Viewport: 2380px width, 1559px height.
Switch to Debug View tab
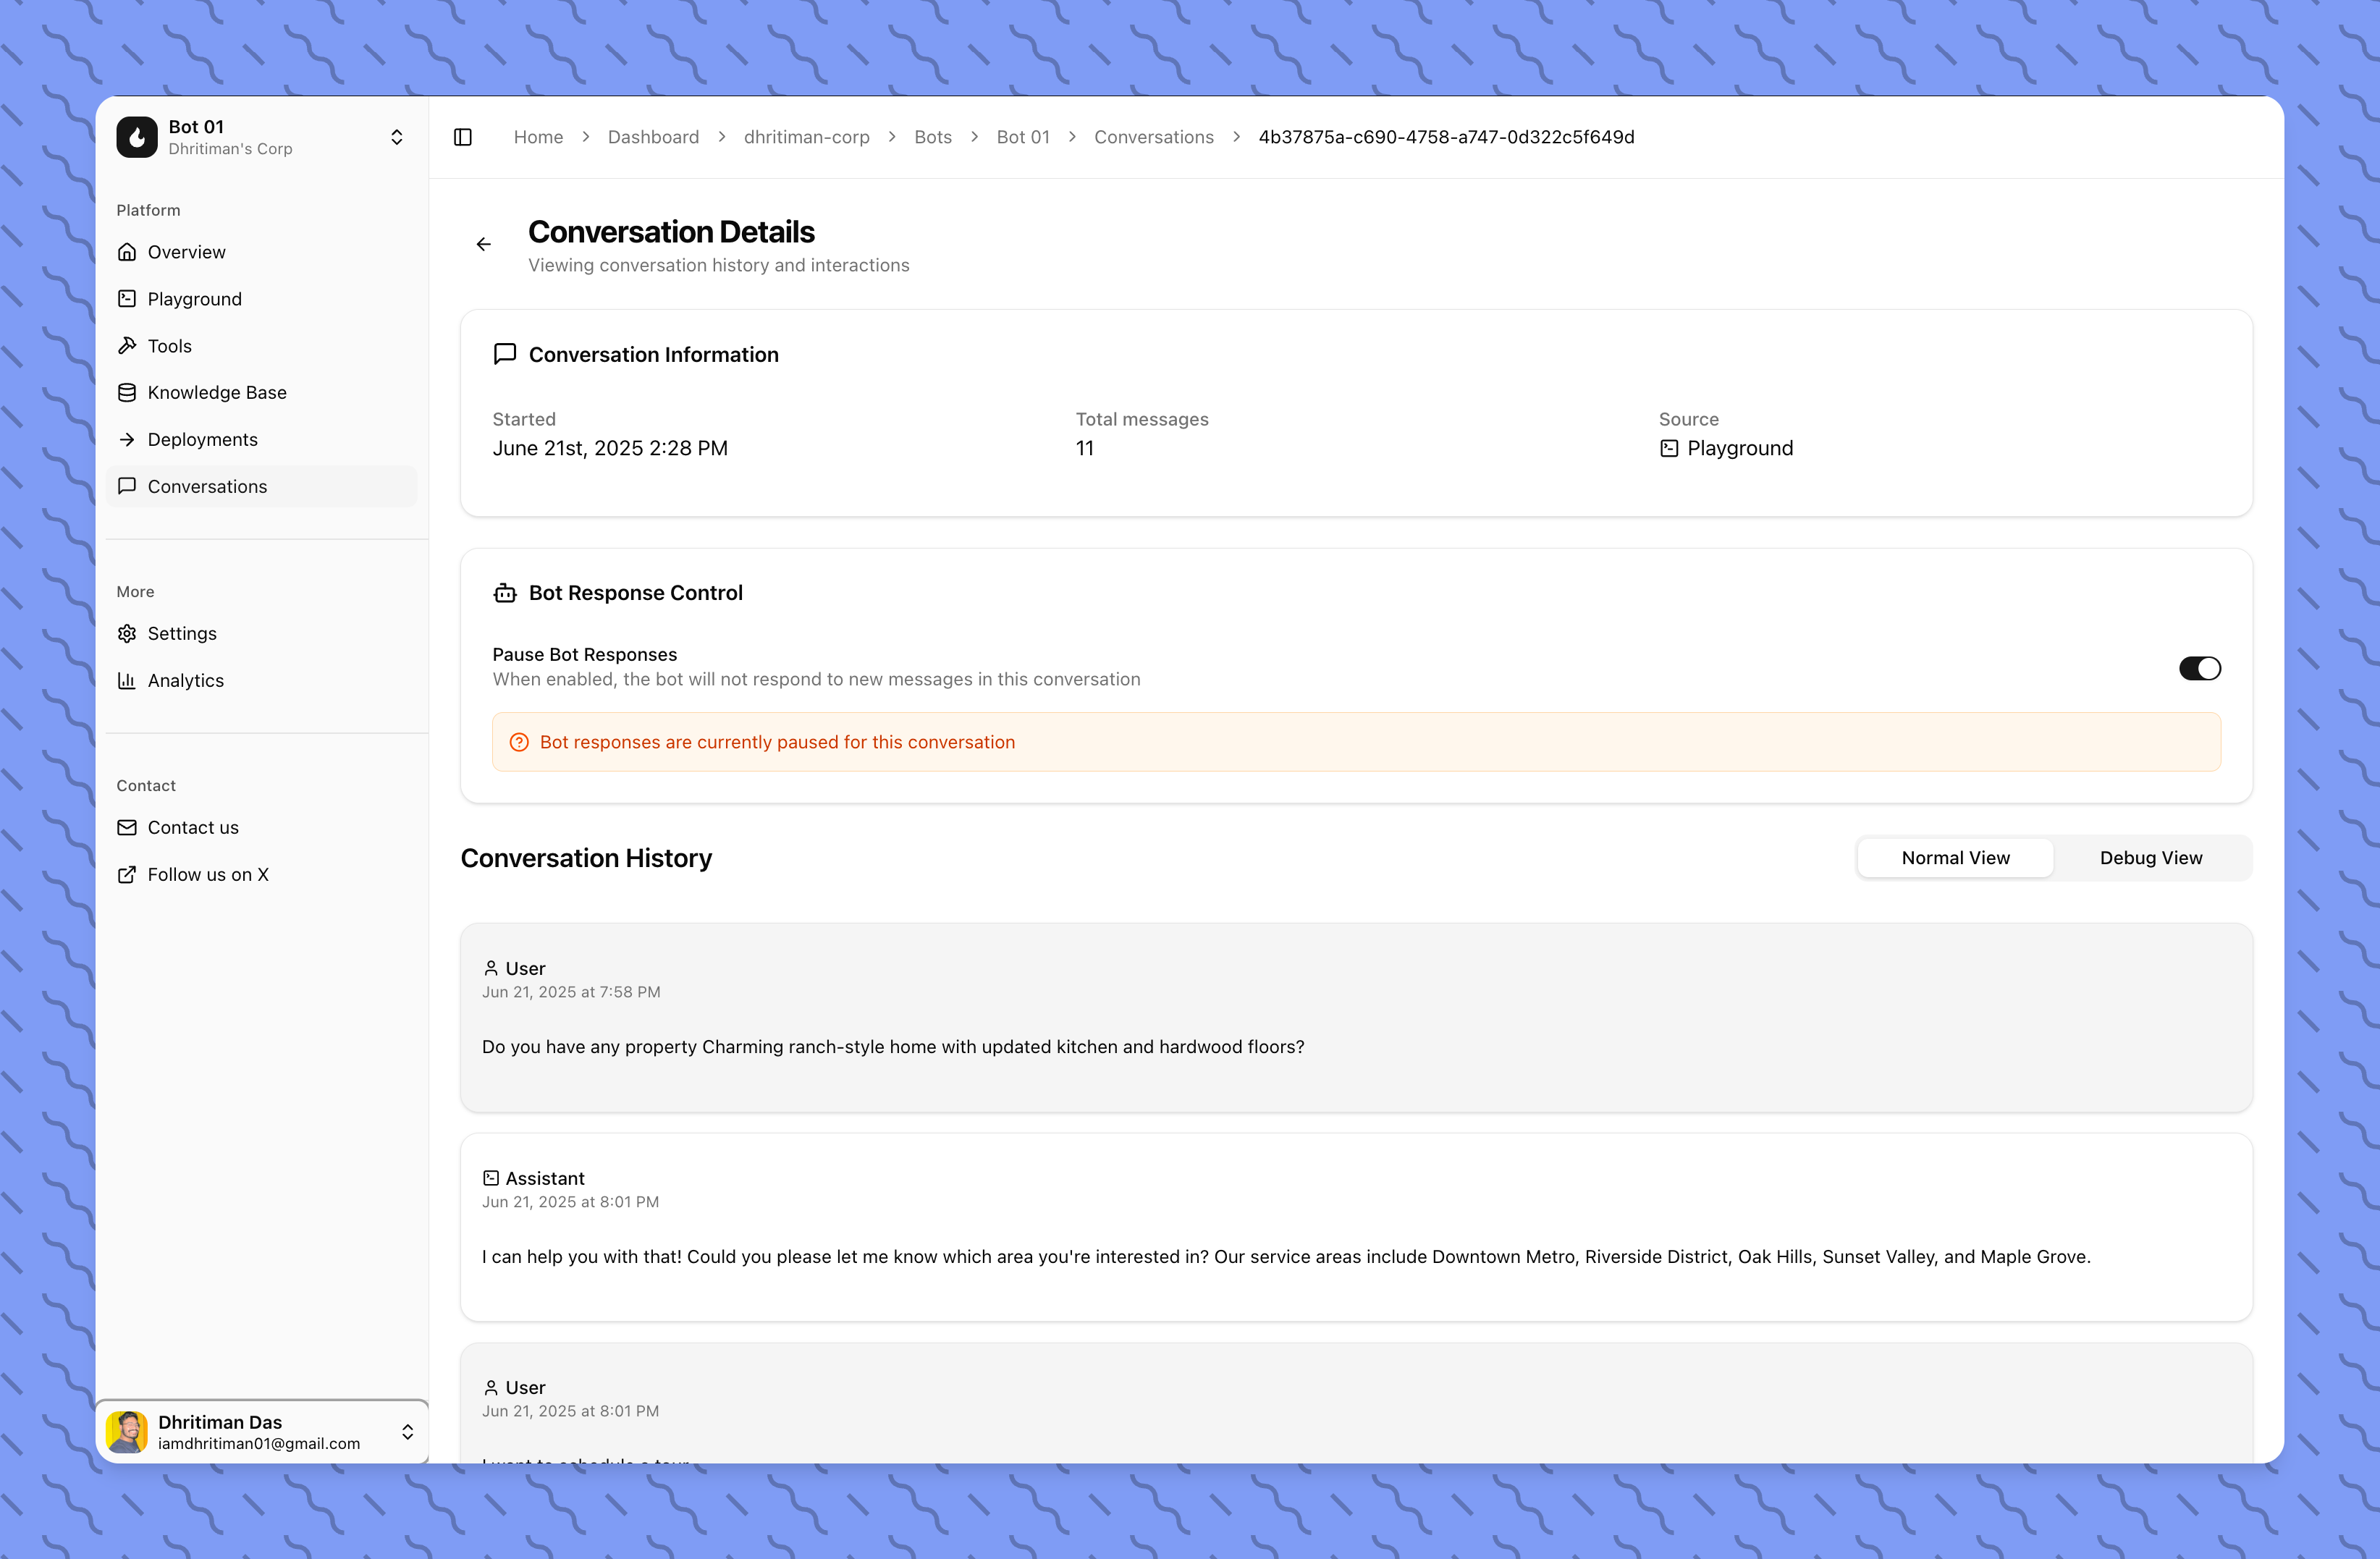pos(2151,858)
